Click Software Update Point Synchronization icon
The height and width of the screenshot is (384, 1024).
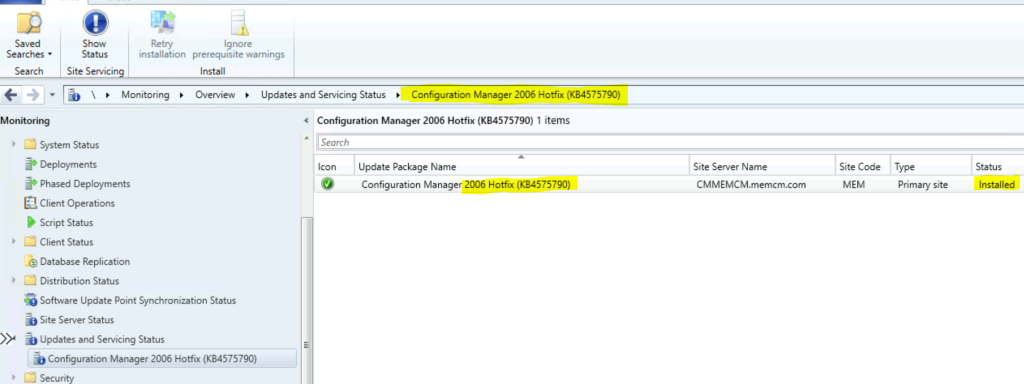pos(30,300)
